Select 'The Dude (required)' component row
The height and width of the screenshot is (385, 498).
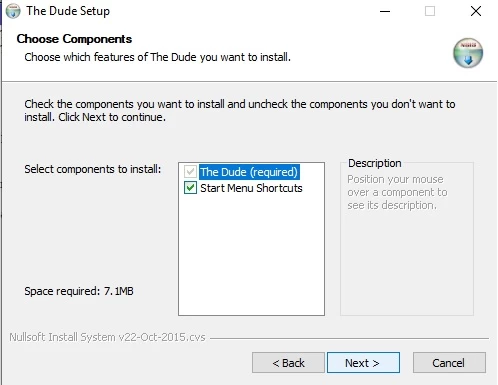point(249,172)
